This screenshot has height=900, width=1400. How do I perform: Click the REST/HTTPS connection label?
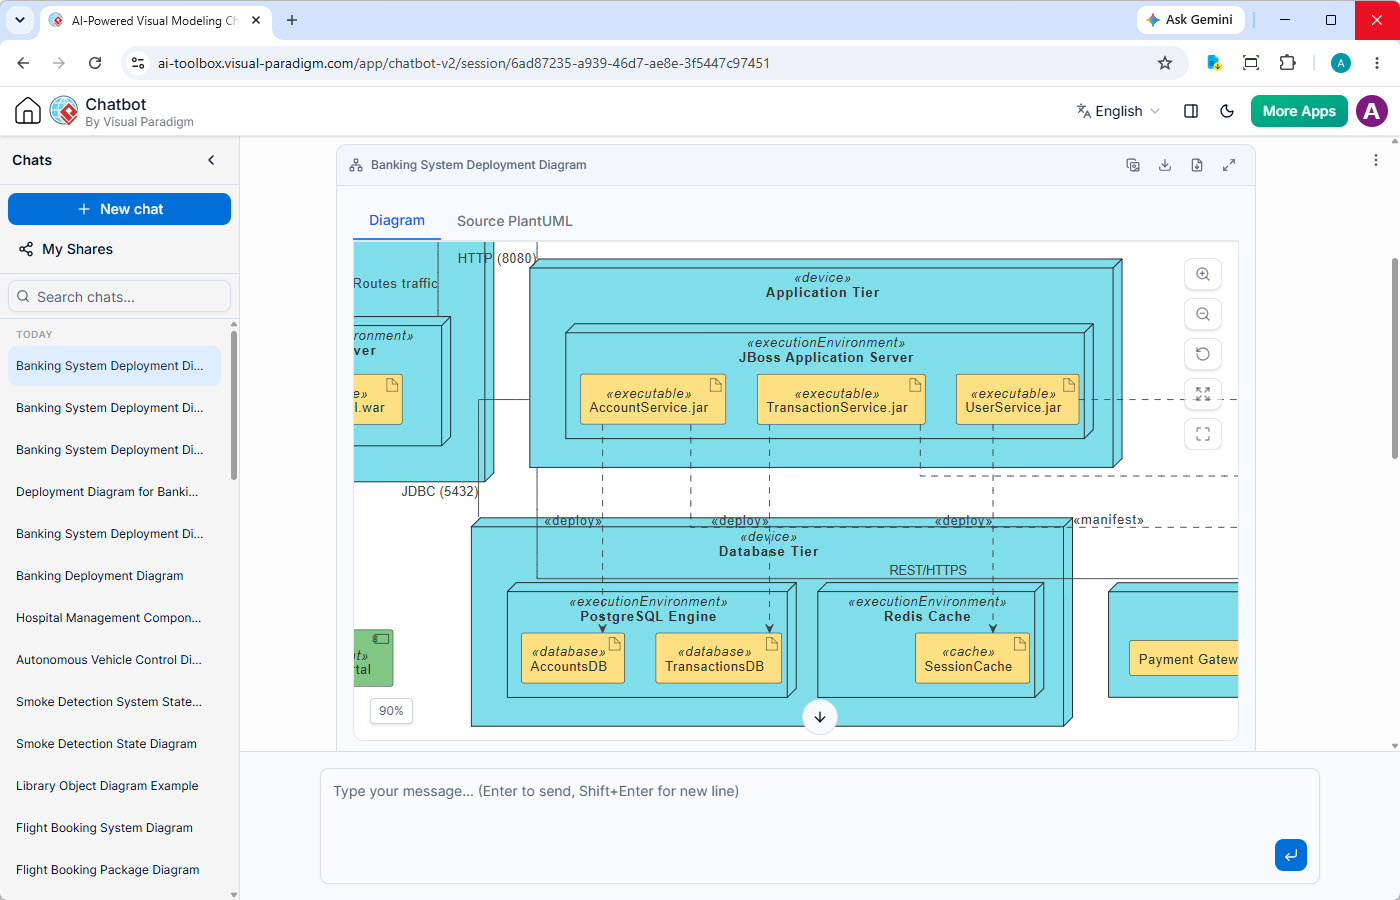928,570
